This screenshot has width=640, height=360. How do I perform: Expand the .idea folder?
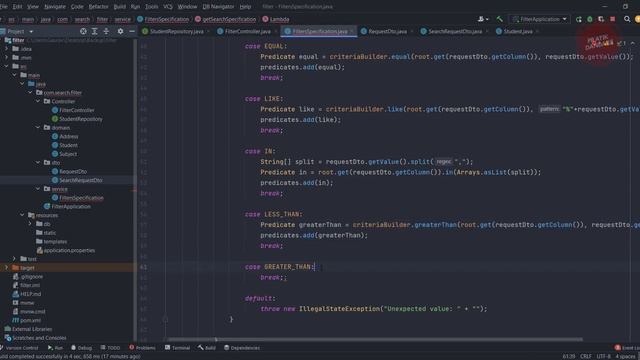pos(7,49)
